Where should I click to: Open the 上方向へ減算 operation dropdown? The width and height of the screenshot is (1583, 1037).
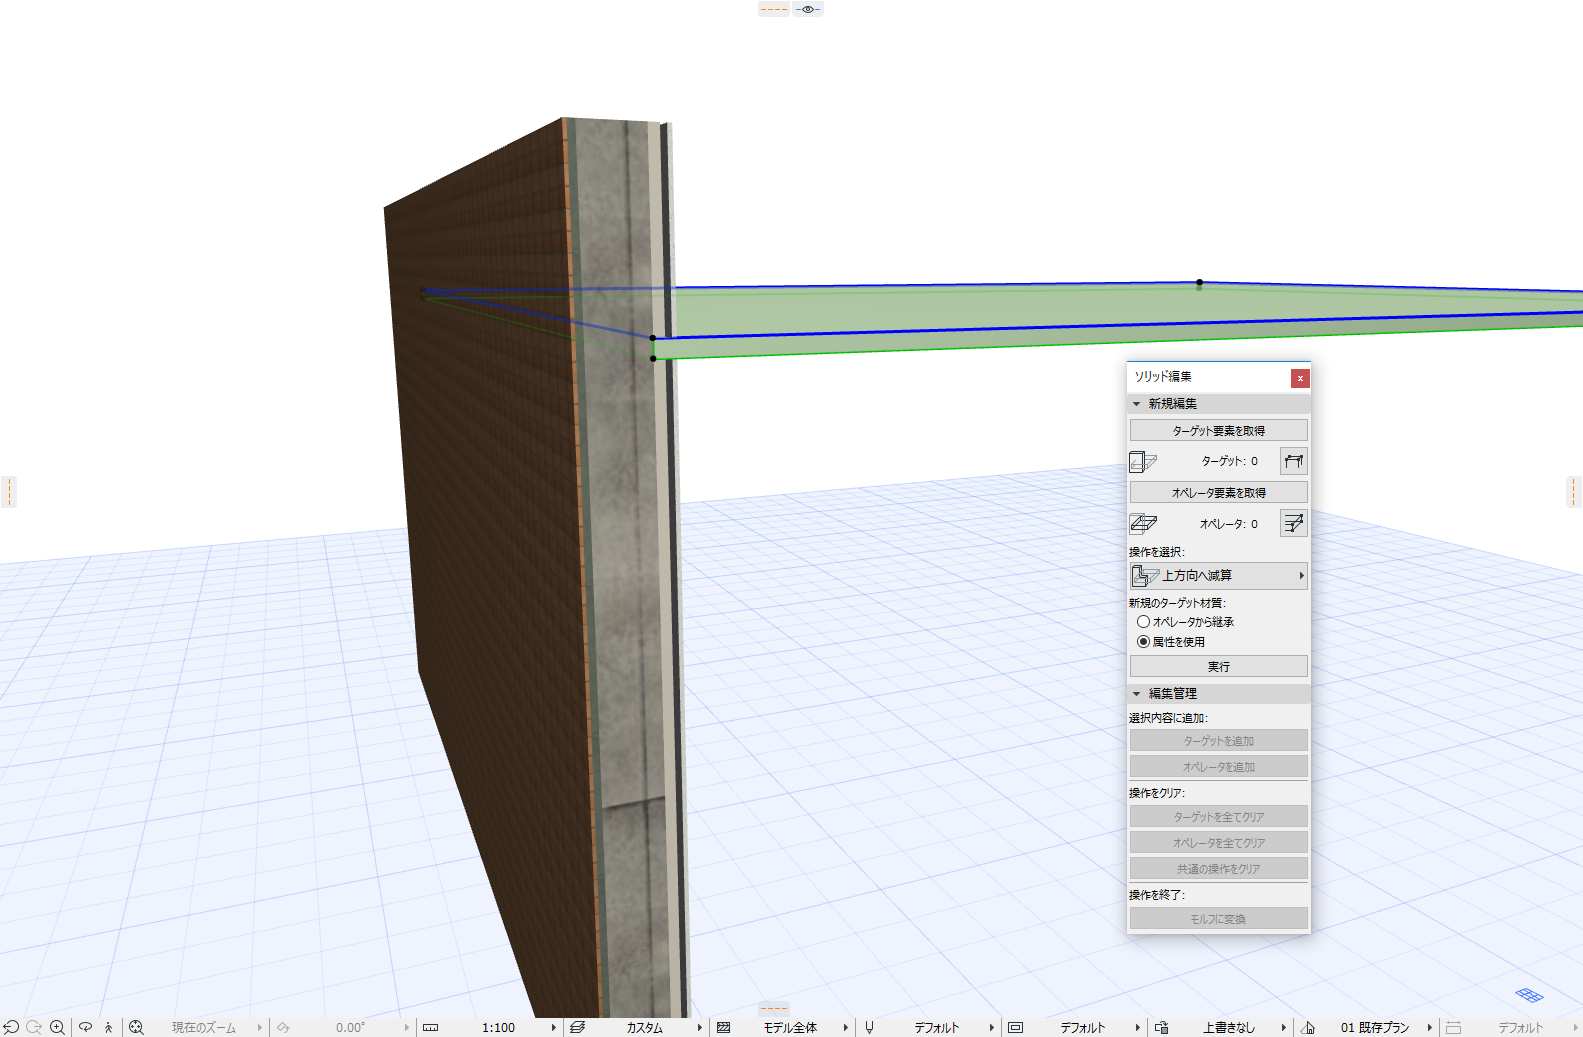coord(1218,576)
